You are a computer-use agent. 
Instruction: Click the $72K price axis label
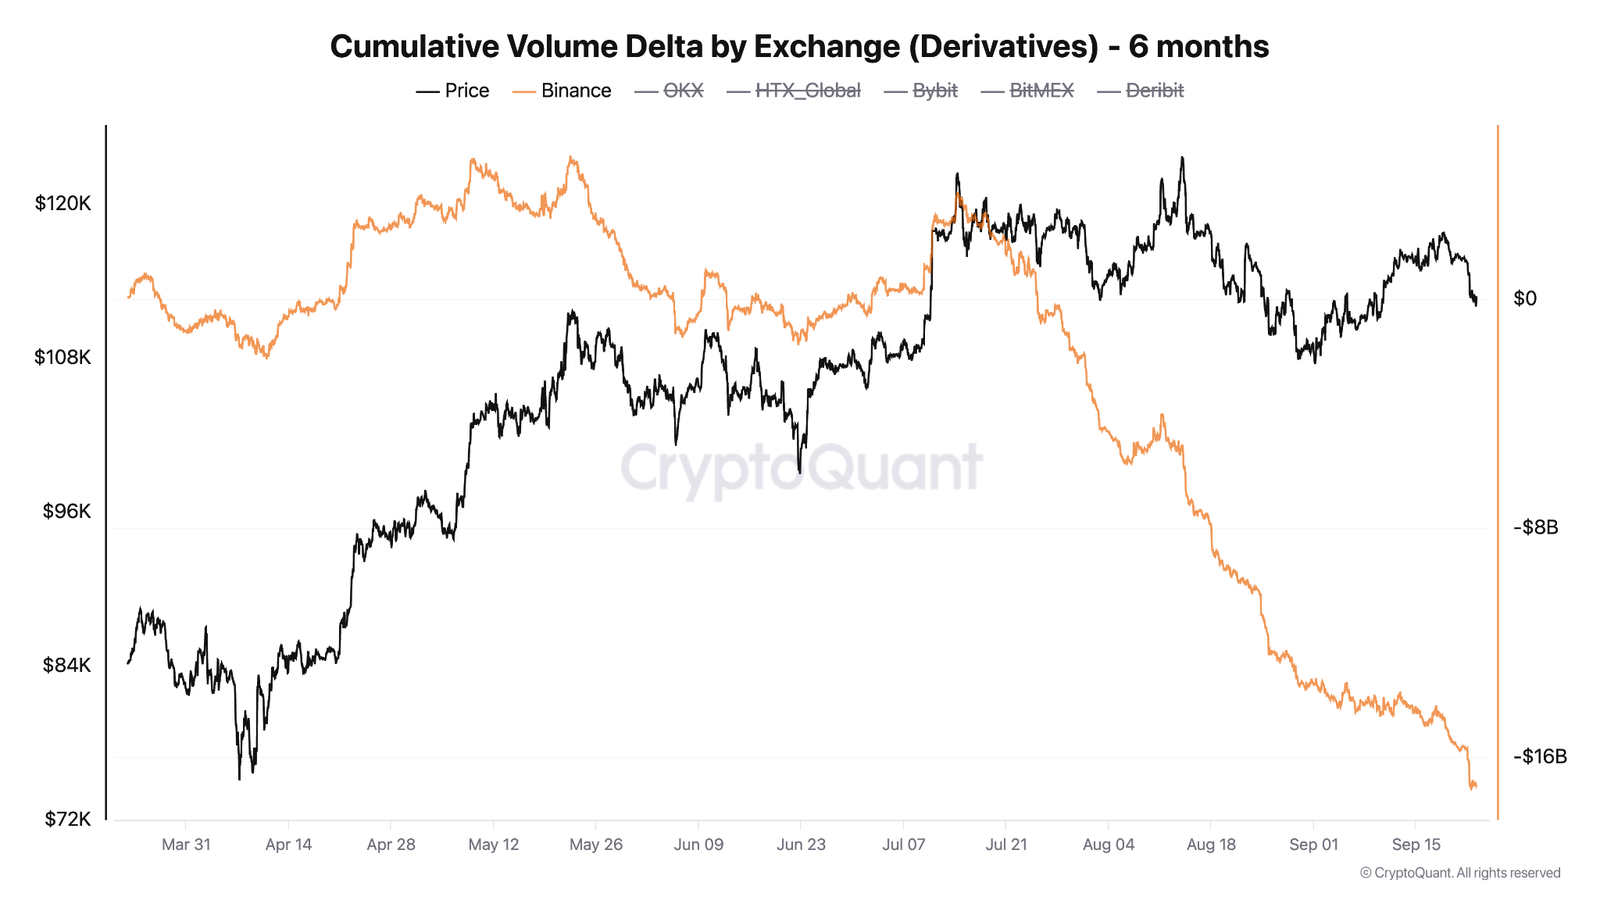click(x=67, y=820)
